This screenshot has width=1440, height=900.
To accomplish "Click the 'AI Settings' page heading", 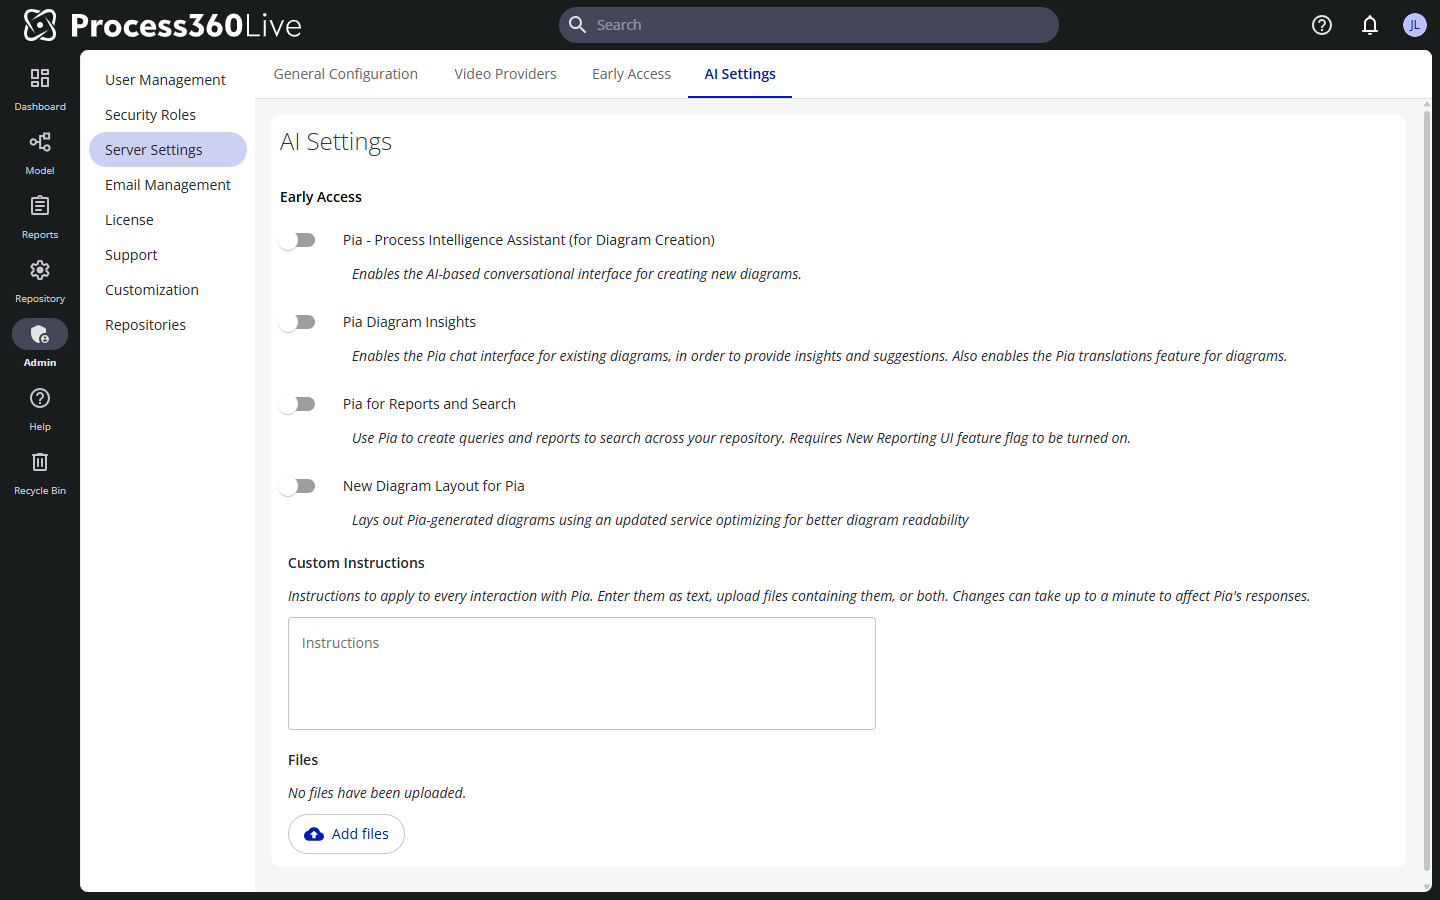I will pos(336,142).
